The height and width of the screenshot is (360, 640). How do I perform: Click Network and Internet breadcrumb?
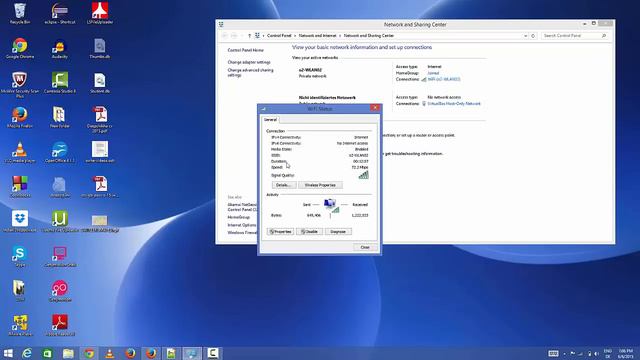click(317, 36)
